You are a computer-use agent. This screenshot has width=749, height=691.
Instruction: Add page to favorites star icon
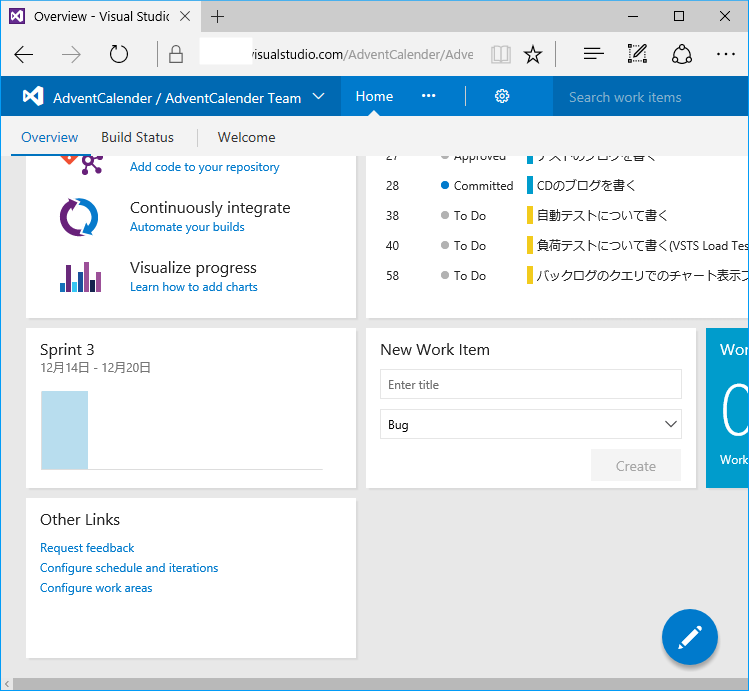[x=533, y=54]
